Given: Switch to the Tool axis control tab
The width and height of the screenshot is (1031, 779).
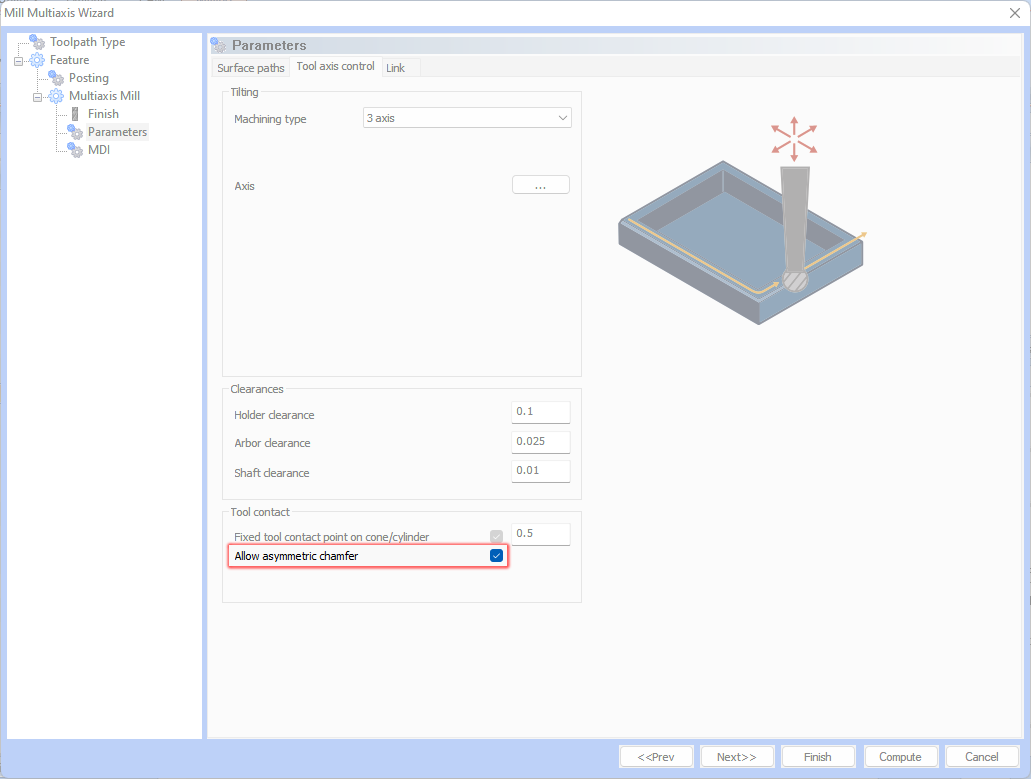Looking at the screenshot, I should point(335,66).
